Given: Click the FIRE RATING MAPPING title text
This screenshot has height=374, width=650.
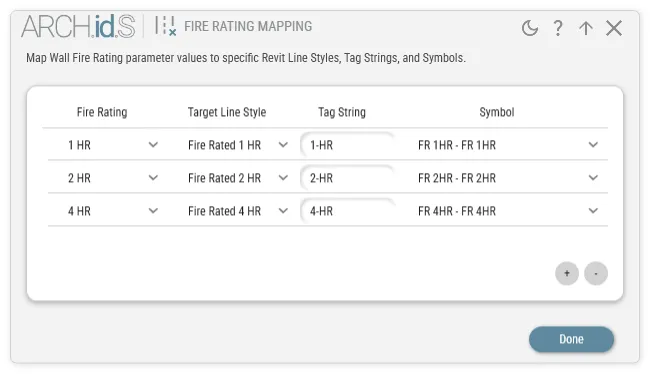Looking at the screenshot, I should (248, 26).
